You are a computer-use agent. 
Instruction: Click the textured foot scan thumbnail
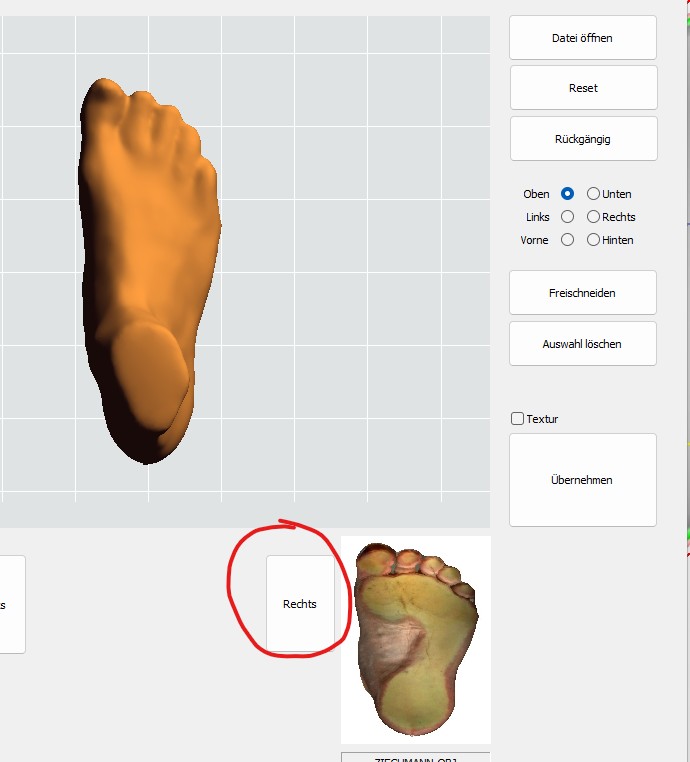pyautogui.click(x=415, y=640)
